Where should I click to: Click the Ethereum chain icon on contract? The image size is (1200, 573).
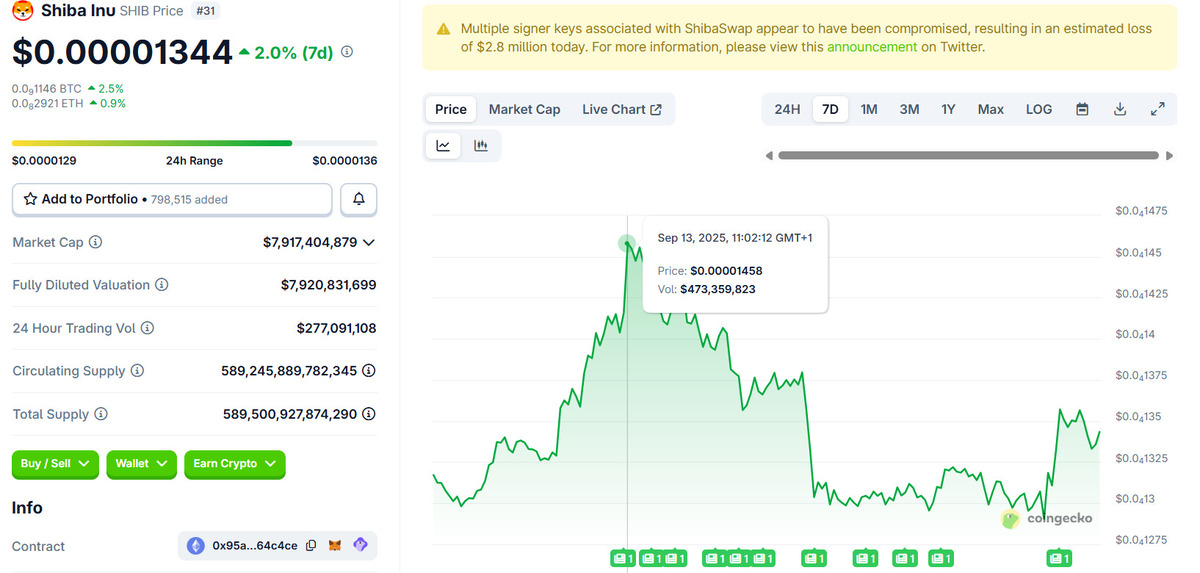195,546
